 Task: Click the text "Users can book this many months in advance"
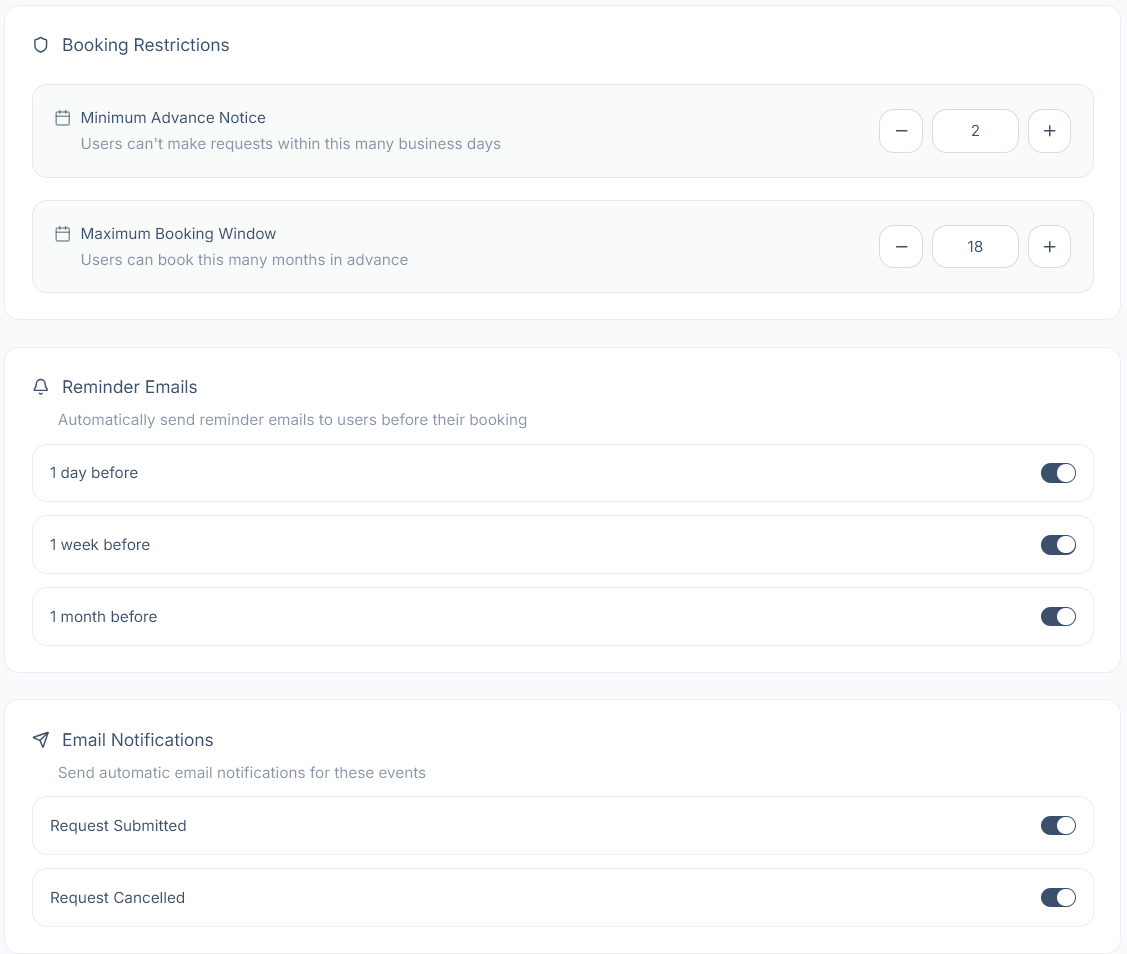pos(244,260)
